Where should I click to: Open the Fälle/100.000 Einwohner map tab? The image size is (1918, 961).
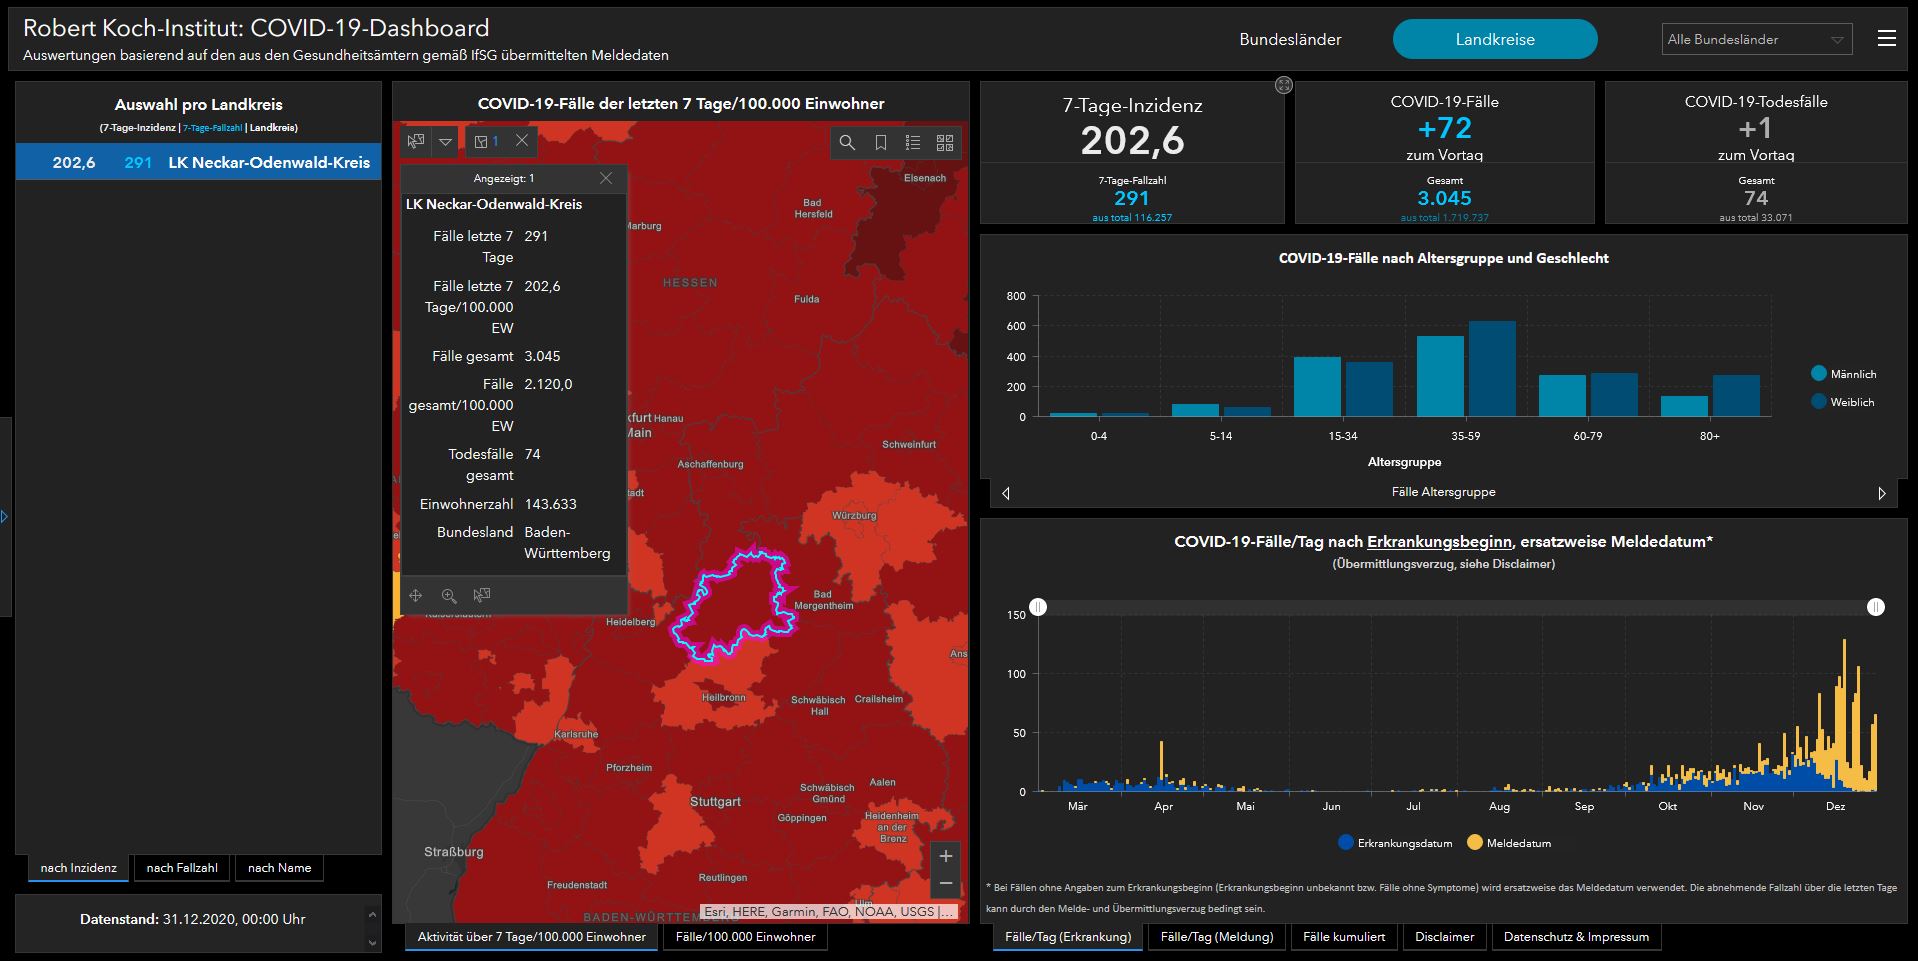745,937
